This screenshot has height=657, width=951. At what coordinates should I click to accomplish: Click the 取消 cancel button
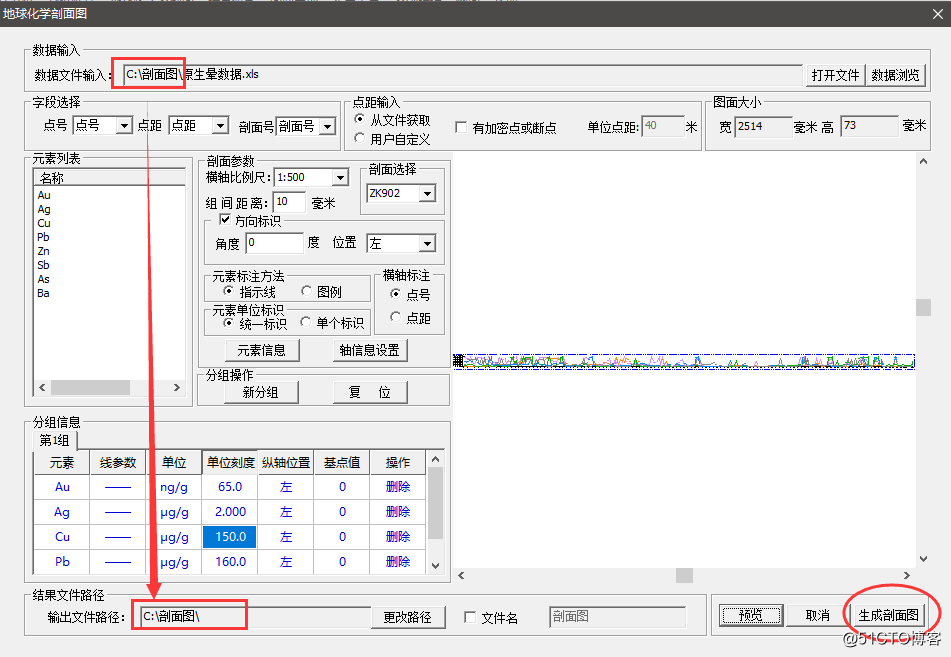point(817,615)
